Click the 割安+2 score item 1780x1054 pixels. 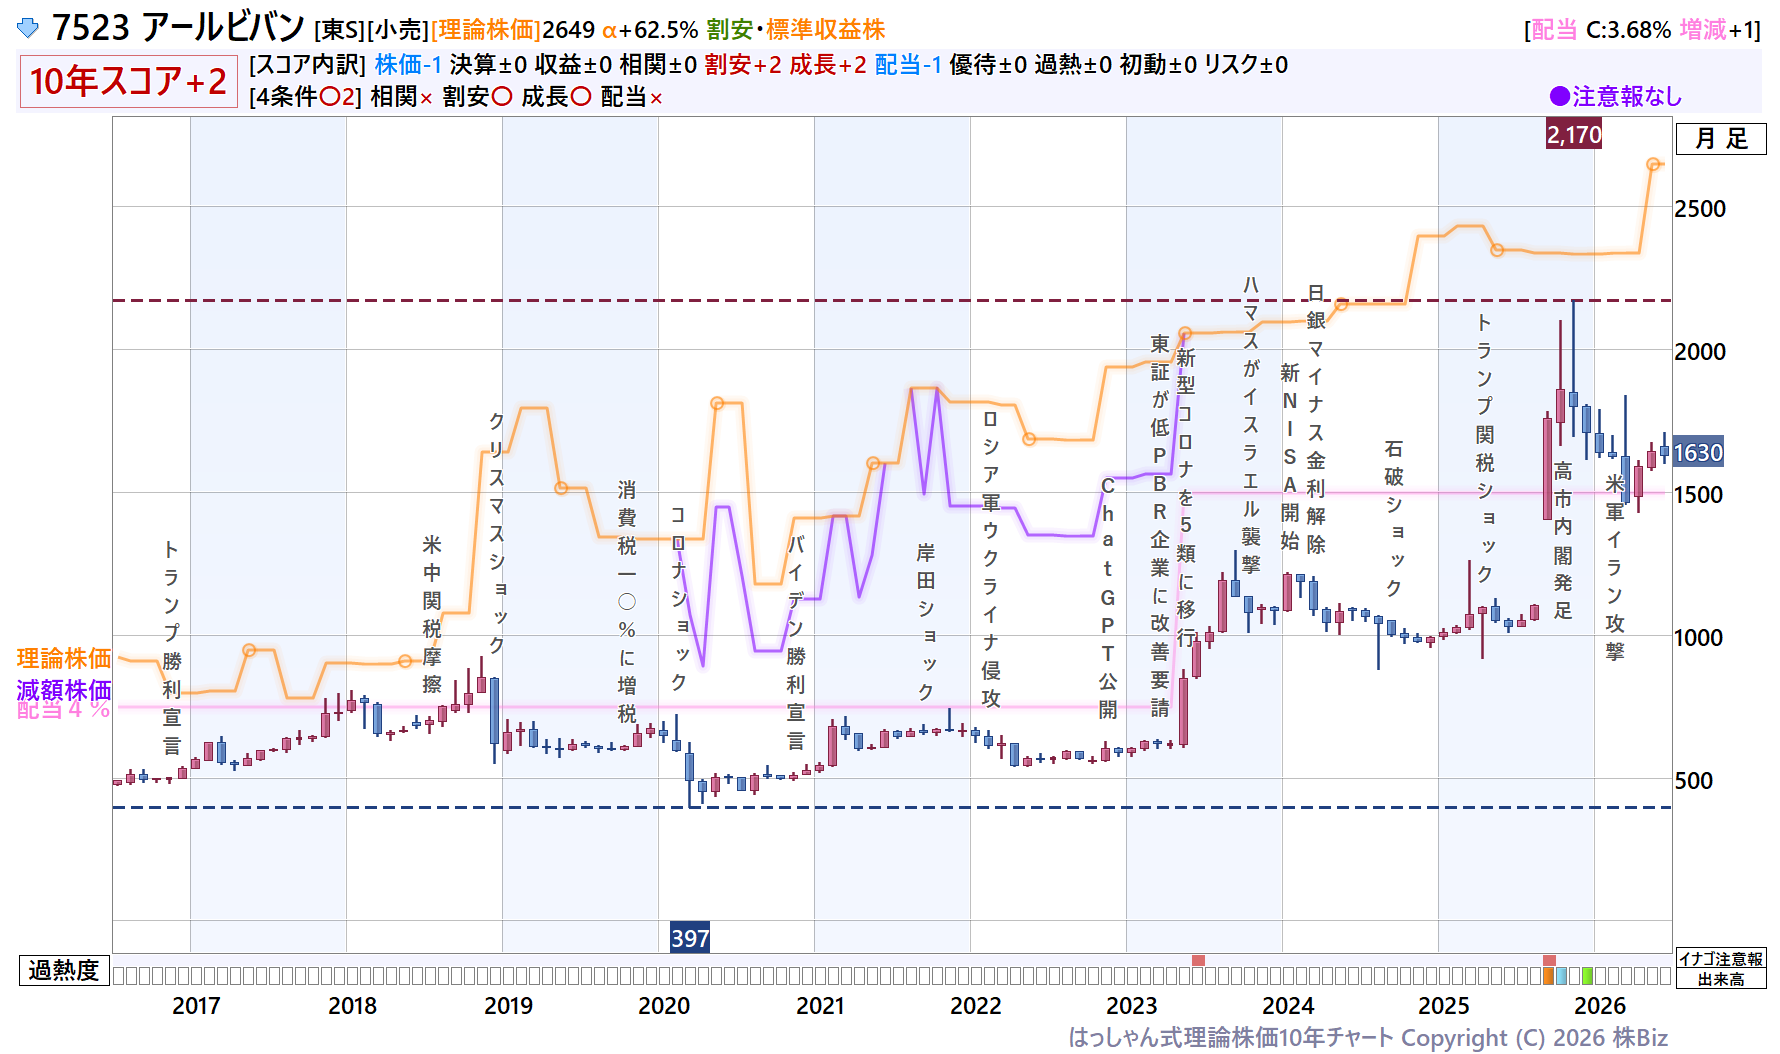click(743, 65)
